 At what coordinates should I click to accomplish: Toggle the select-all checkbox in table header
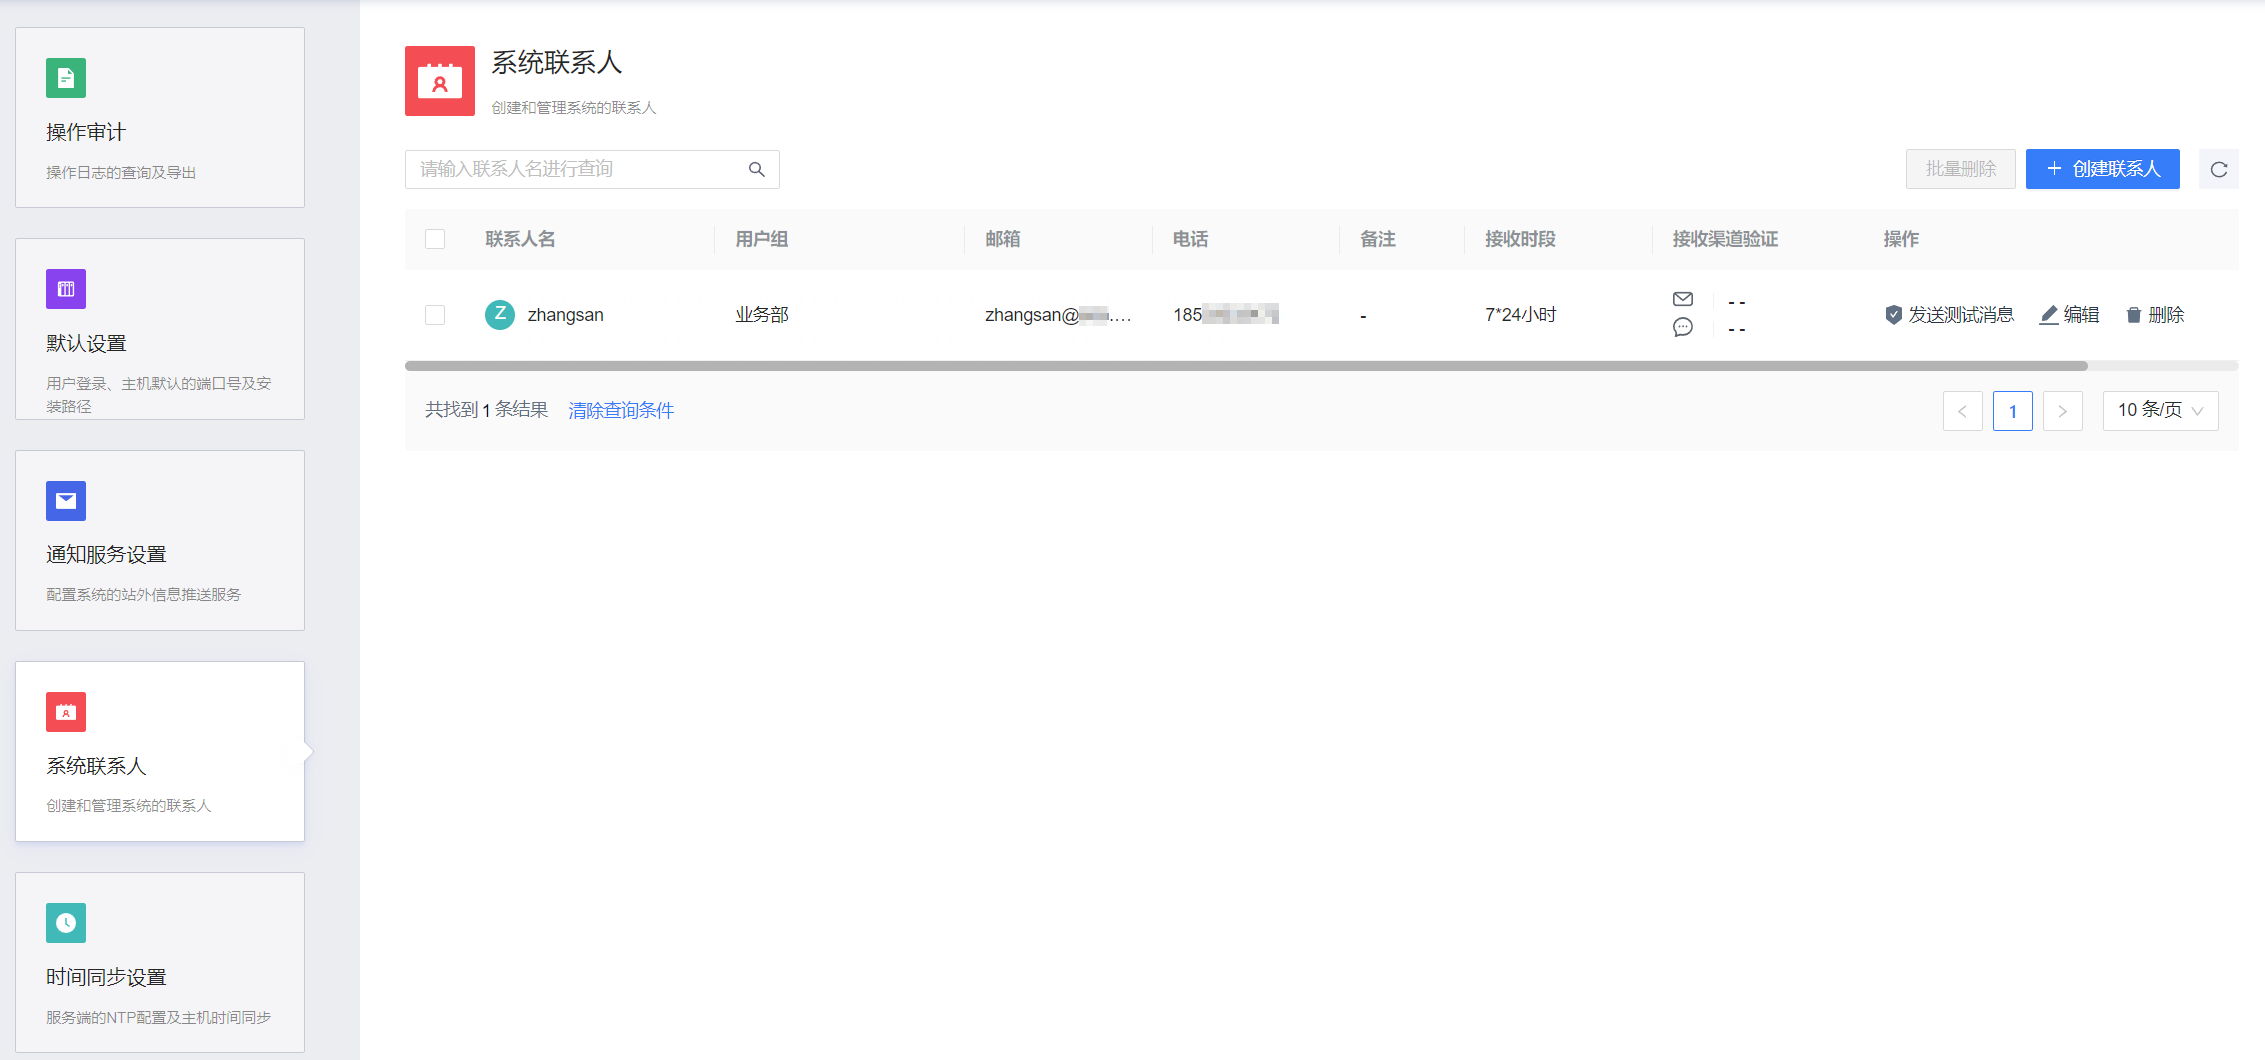(x=435, y=239)
